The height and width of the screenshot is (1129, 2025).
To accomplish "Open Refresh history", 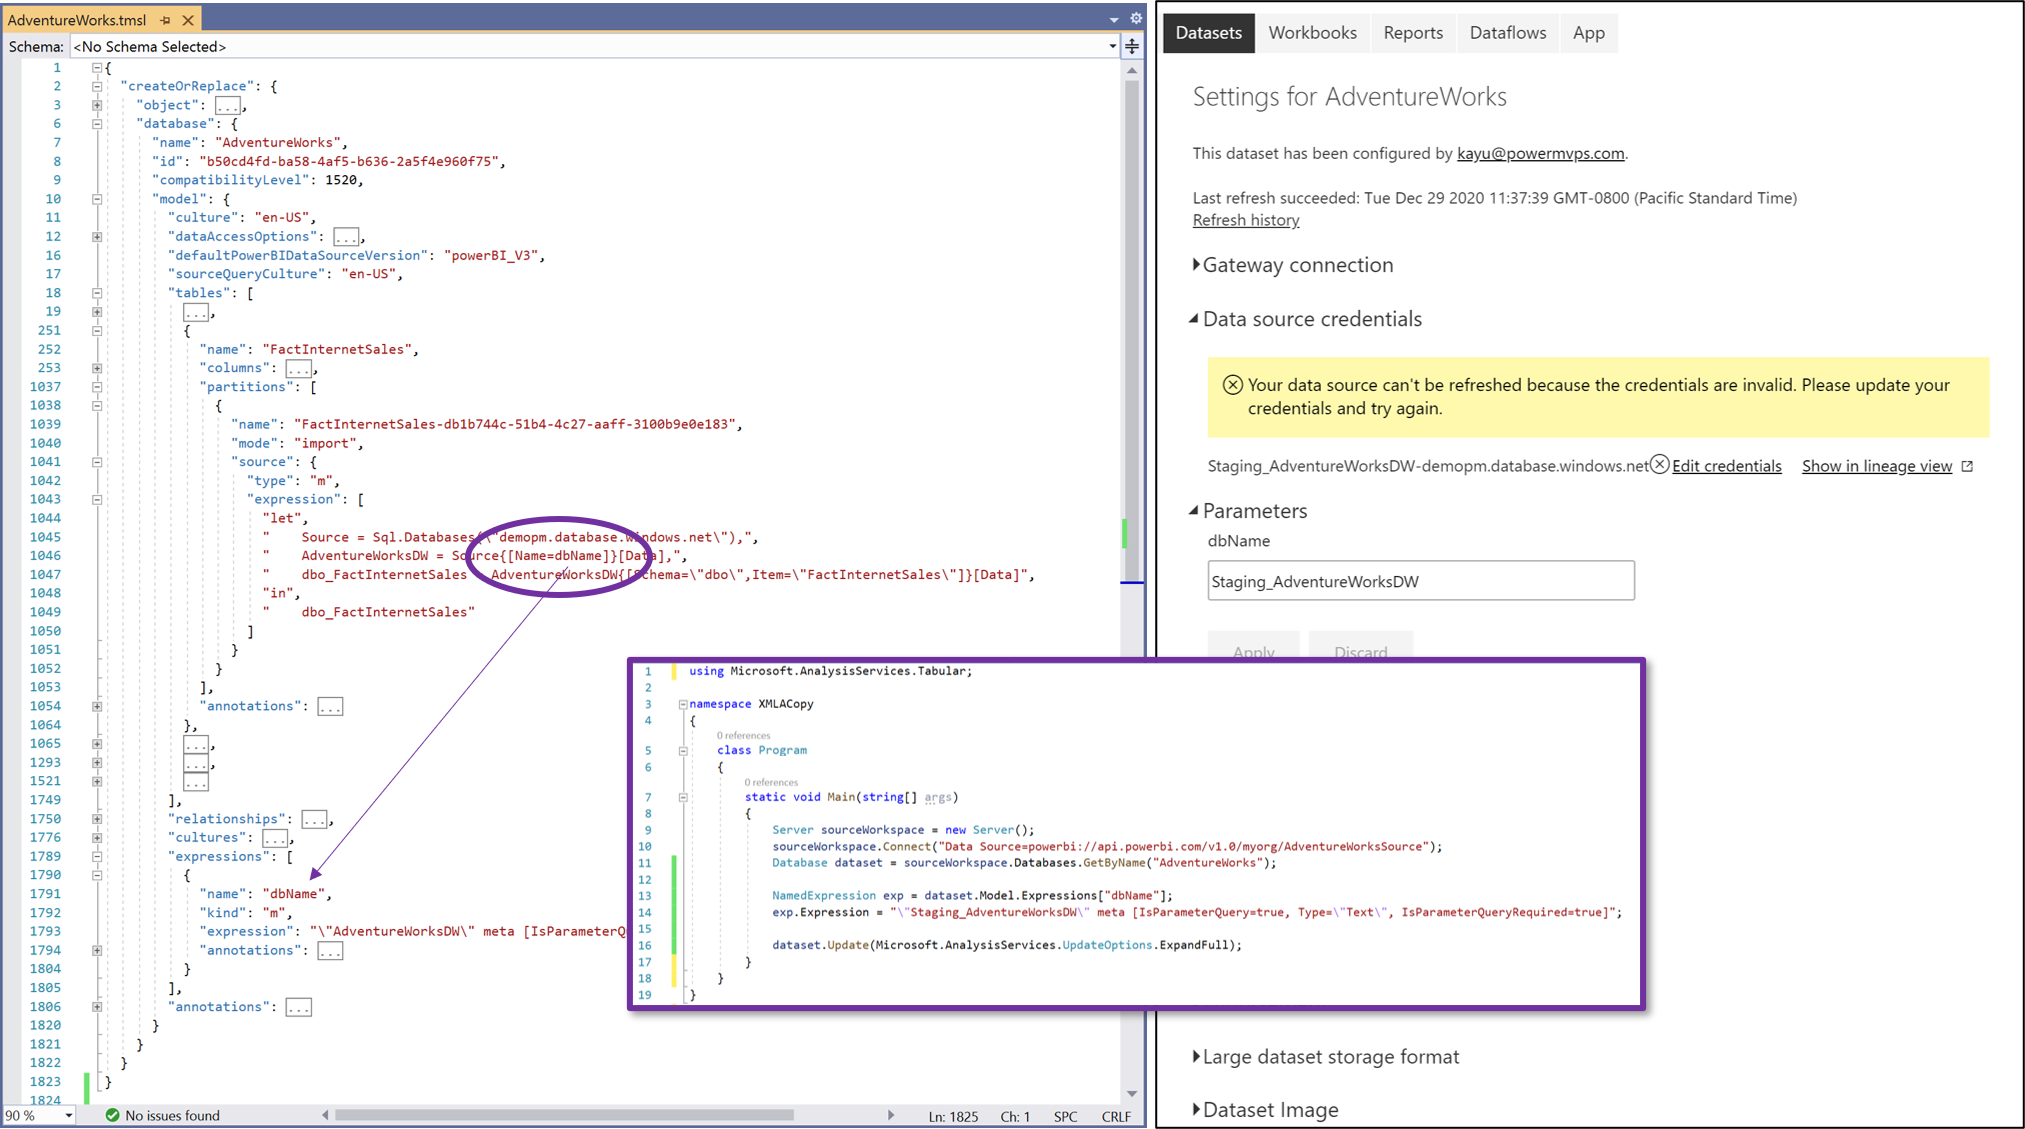I will (1245, 220).
